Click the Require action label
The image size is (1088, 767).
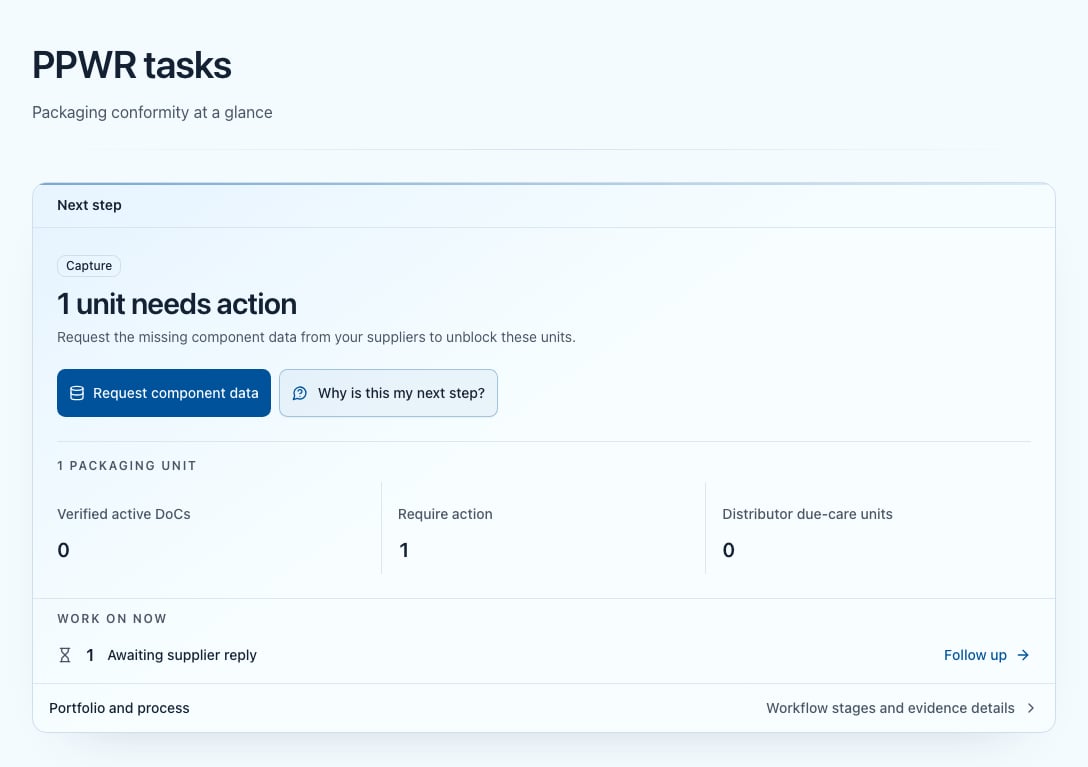click(445, 514)
